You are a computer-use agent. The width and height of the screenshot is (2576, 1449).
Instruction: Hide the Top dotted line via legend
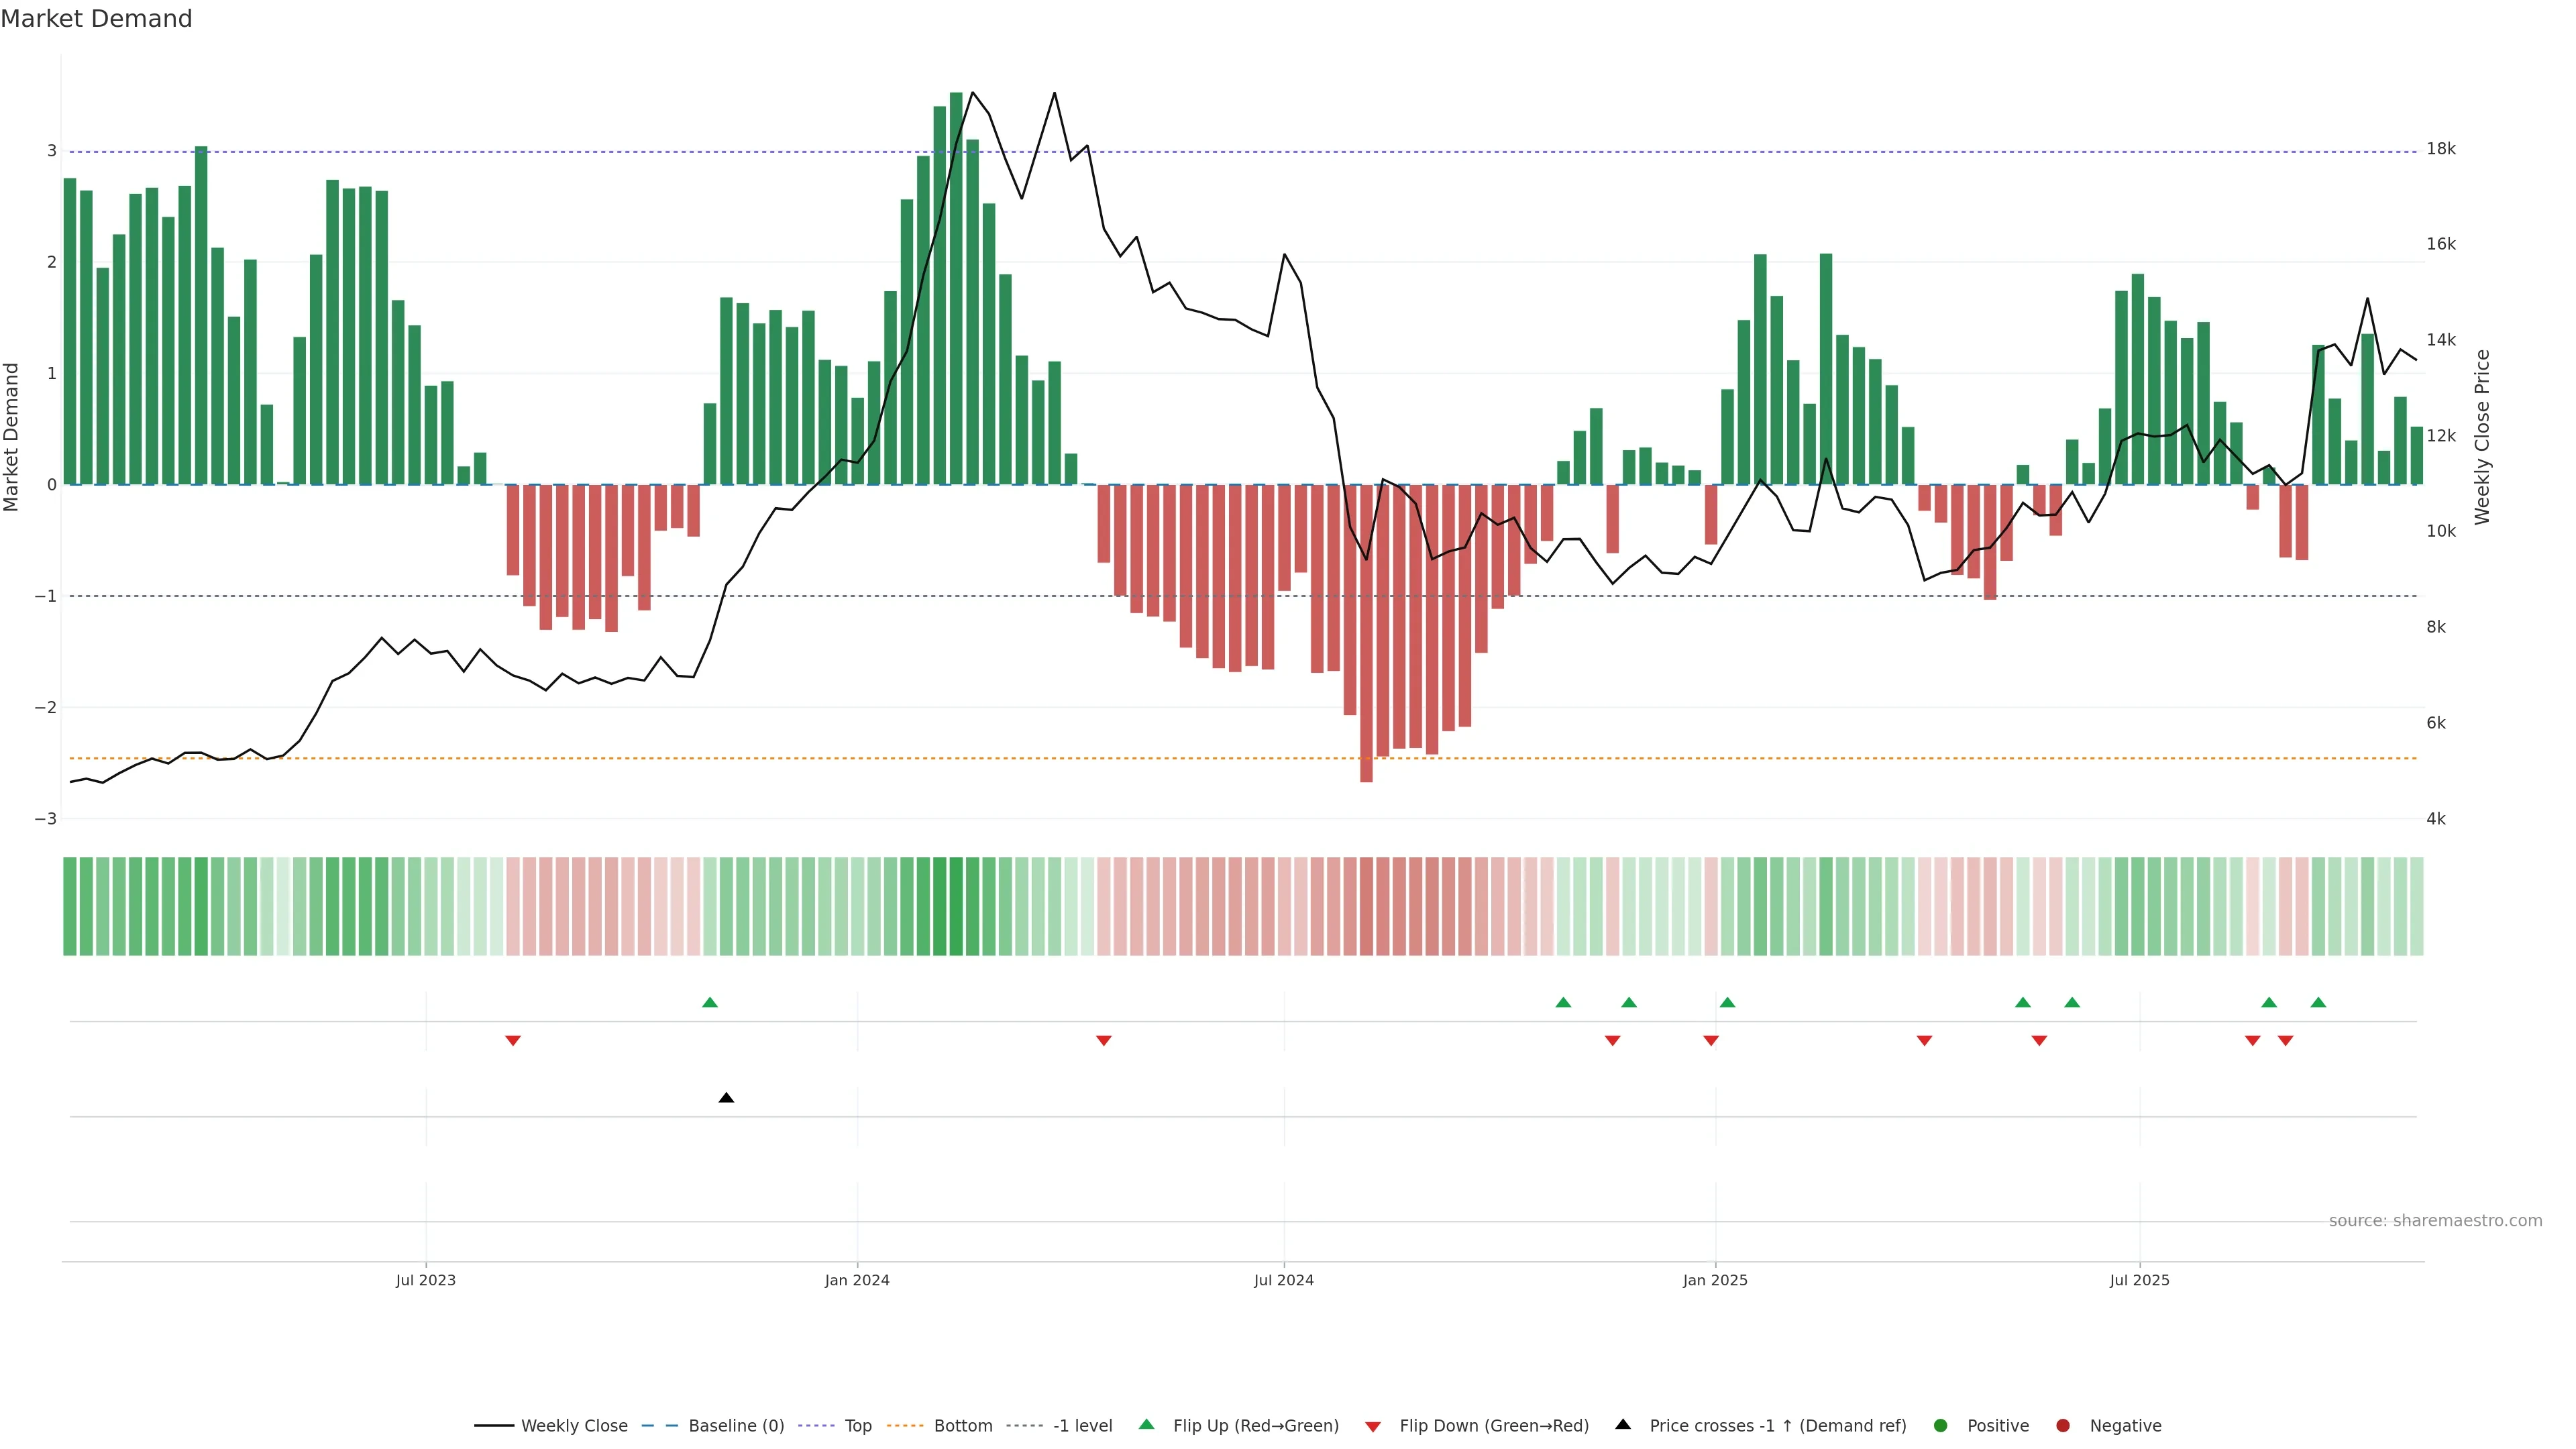[x=857, y=1425]
